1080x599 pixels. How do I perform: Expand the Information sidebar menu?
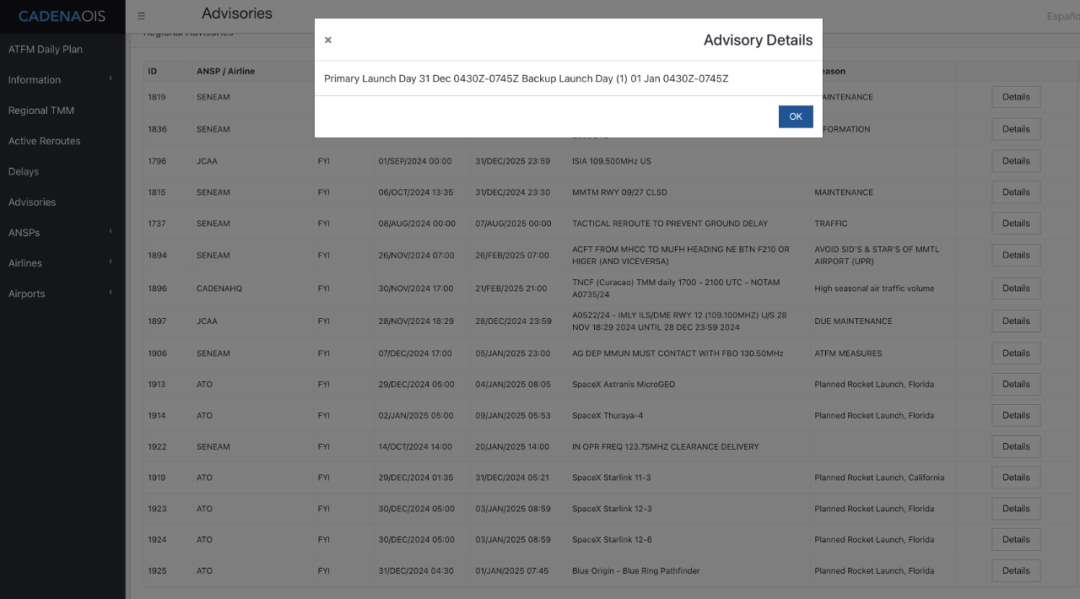[62, 80]
